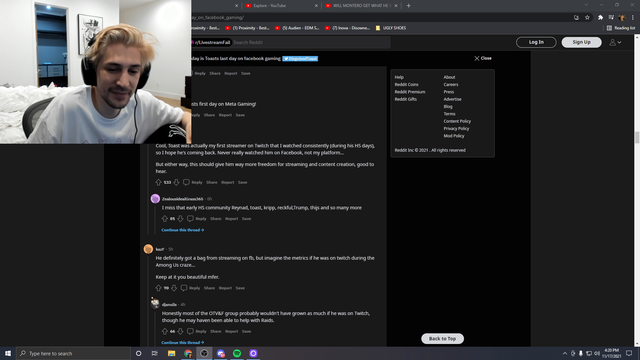Downvote the 66-point OTV&F group comment
640x360 pixels.
[x=180, y=331]
